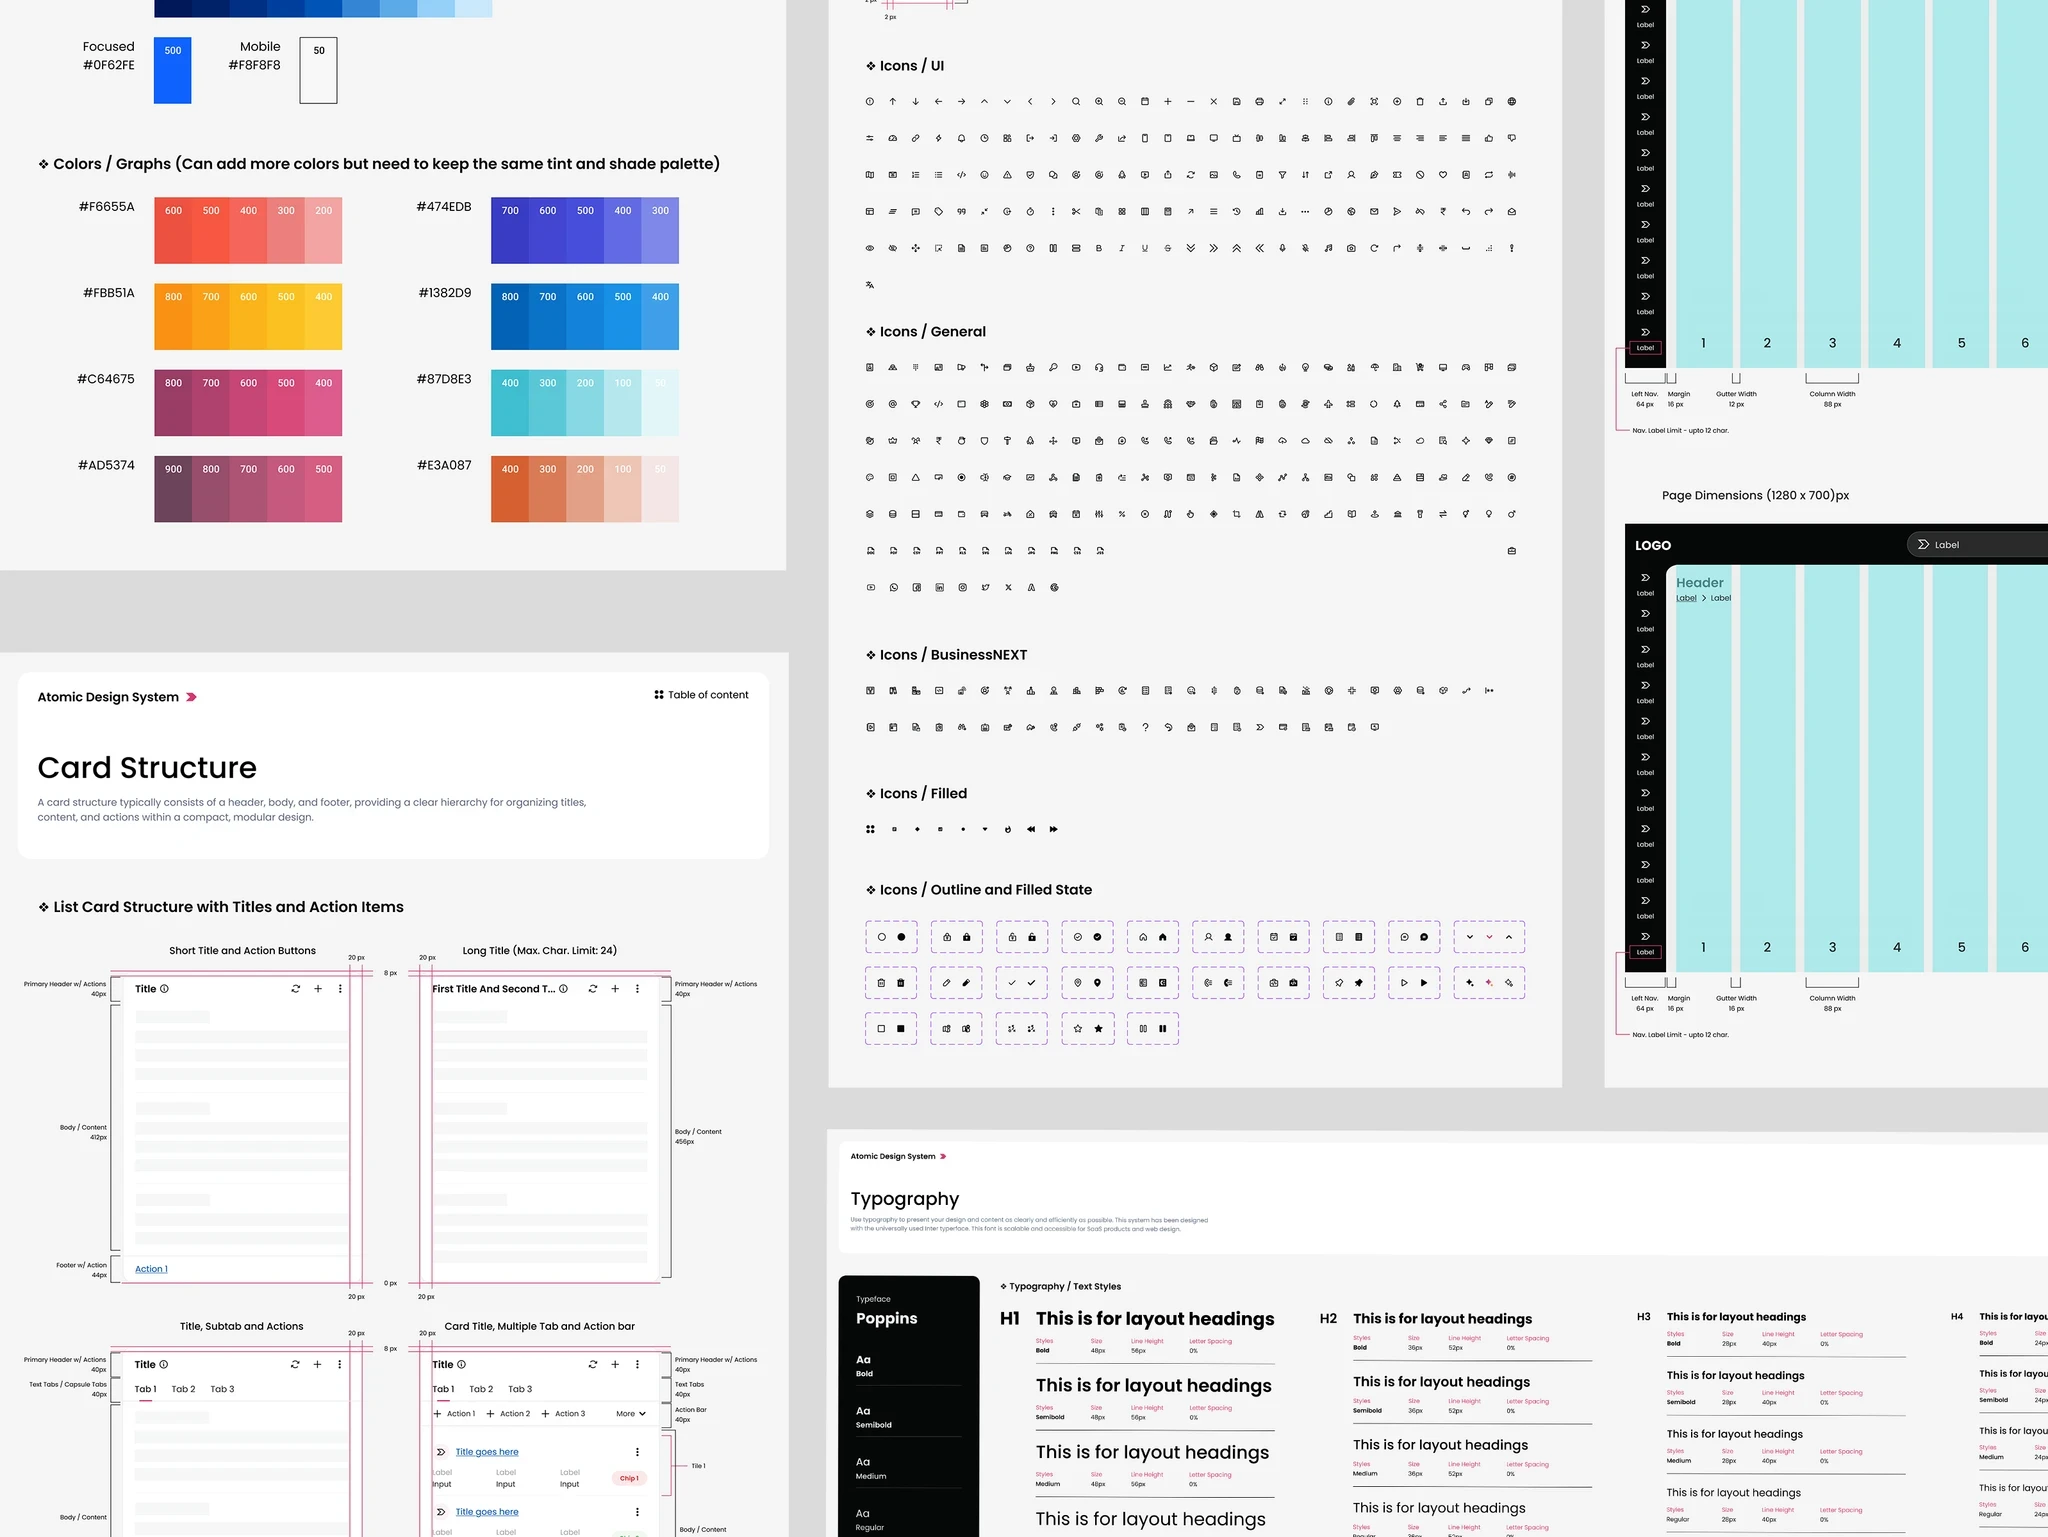Click the outline trash icon in Outline and Filled State
This screenshot has height=1537, width=2048.
881,983
